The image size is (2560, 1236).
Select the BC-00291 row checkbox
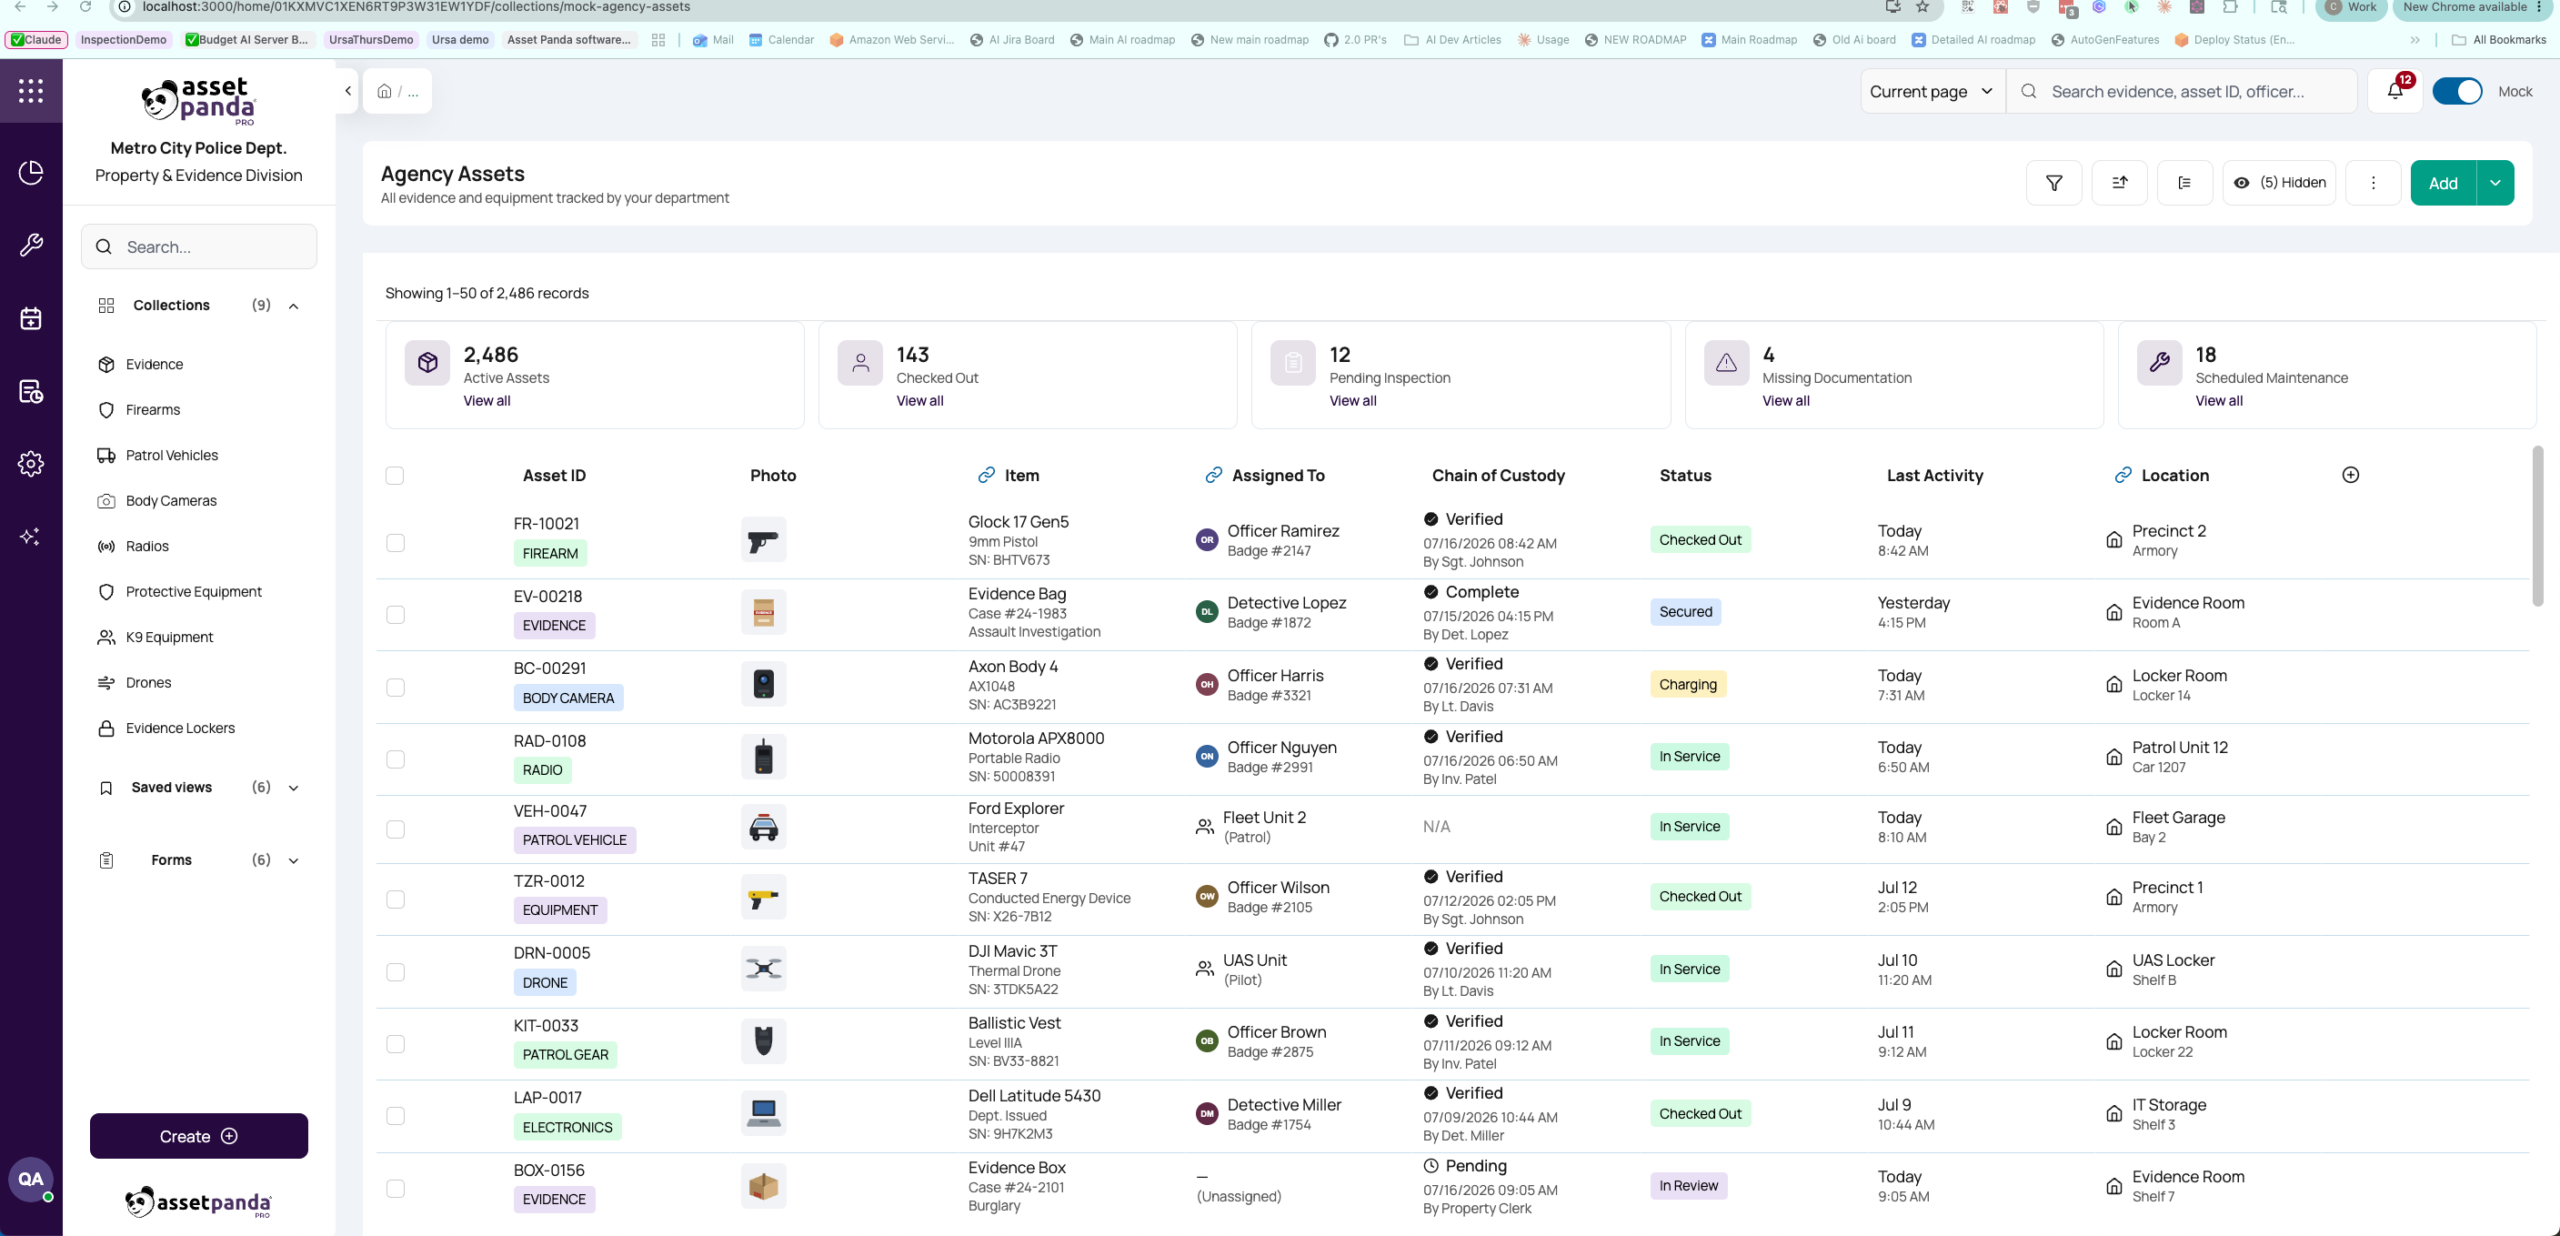point(395,688)
